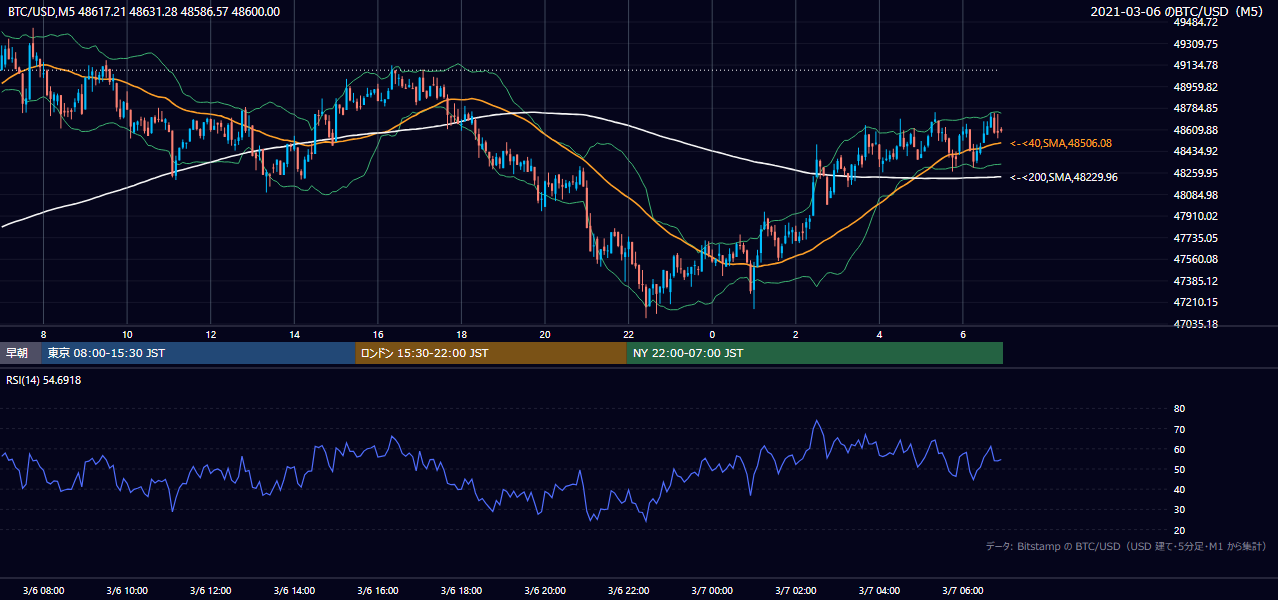Click the 3/6 22:00 date label
Image resolution: width=1278 pixels, height=600 pixels.
[628, 590]
